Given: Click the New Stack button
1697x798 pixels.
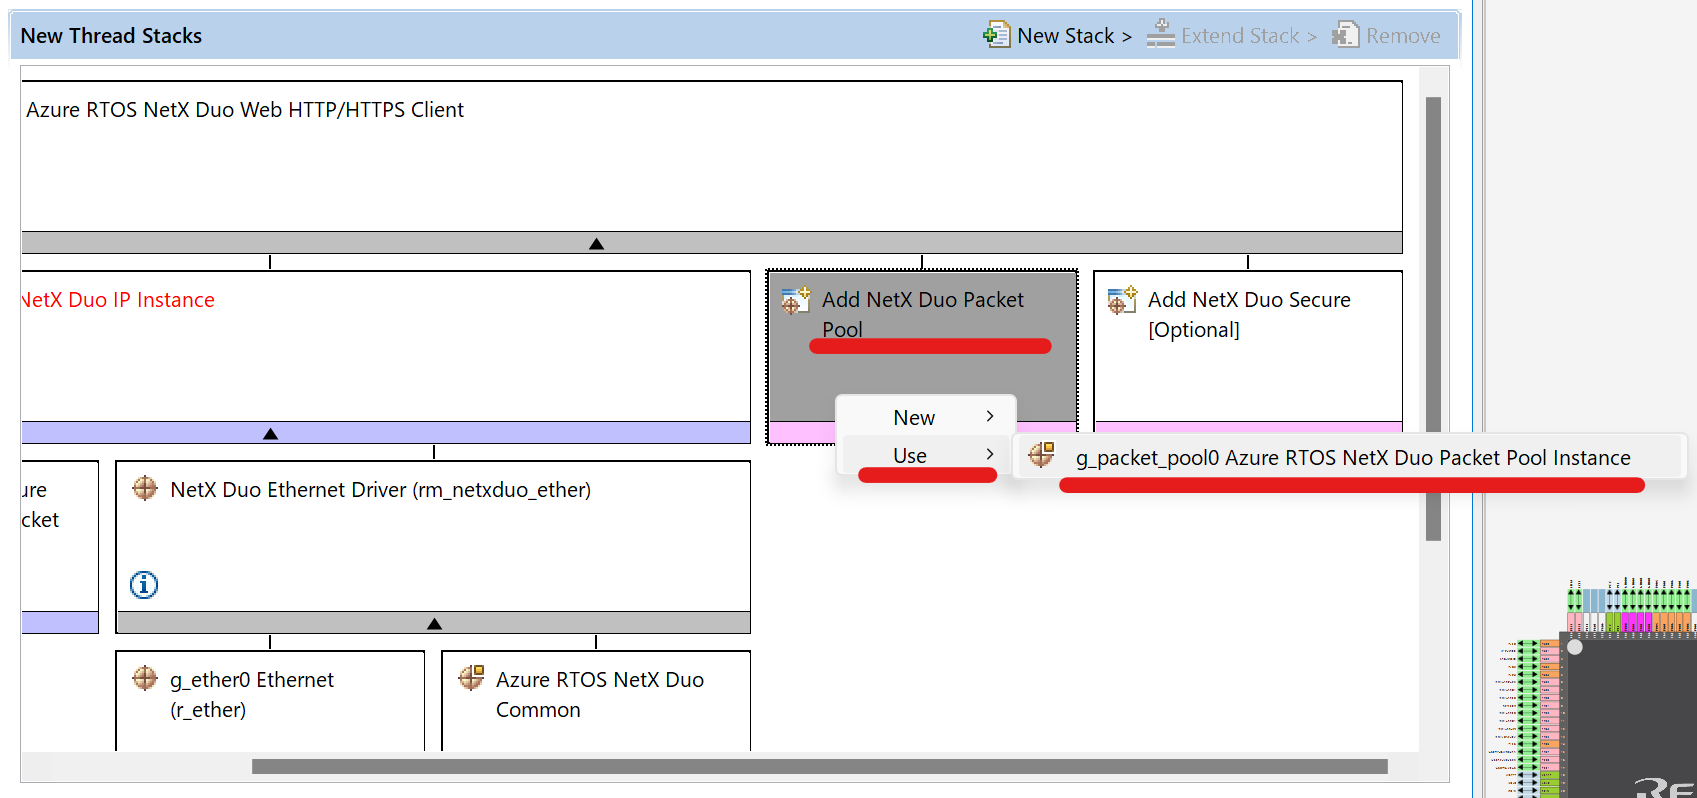Looking at the screenshot, I should click(1057, 35).
